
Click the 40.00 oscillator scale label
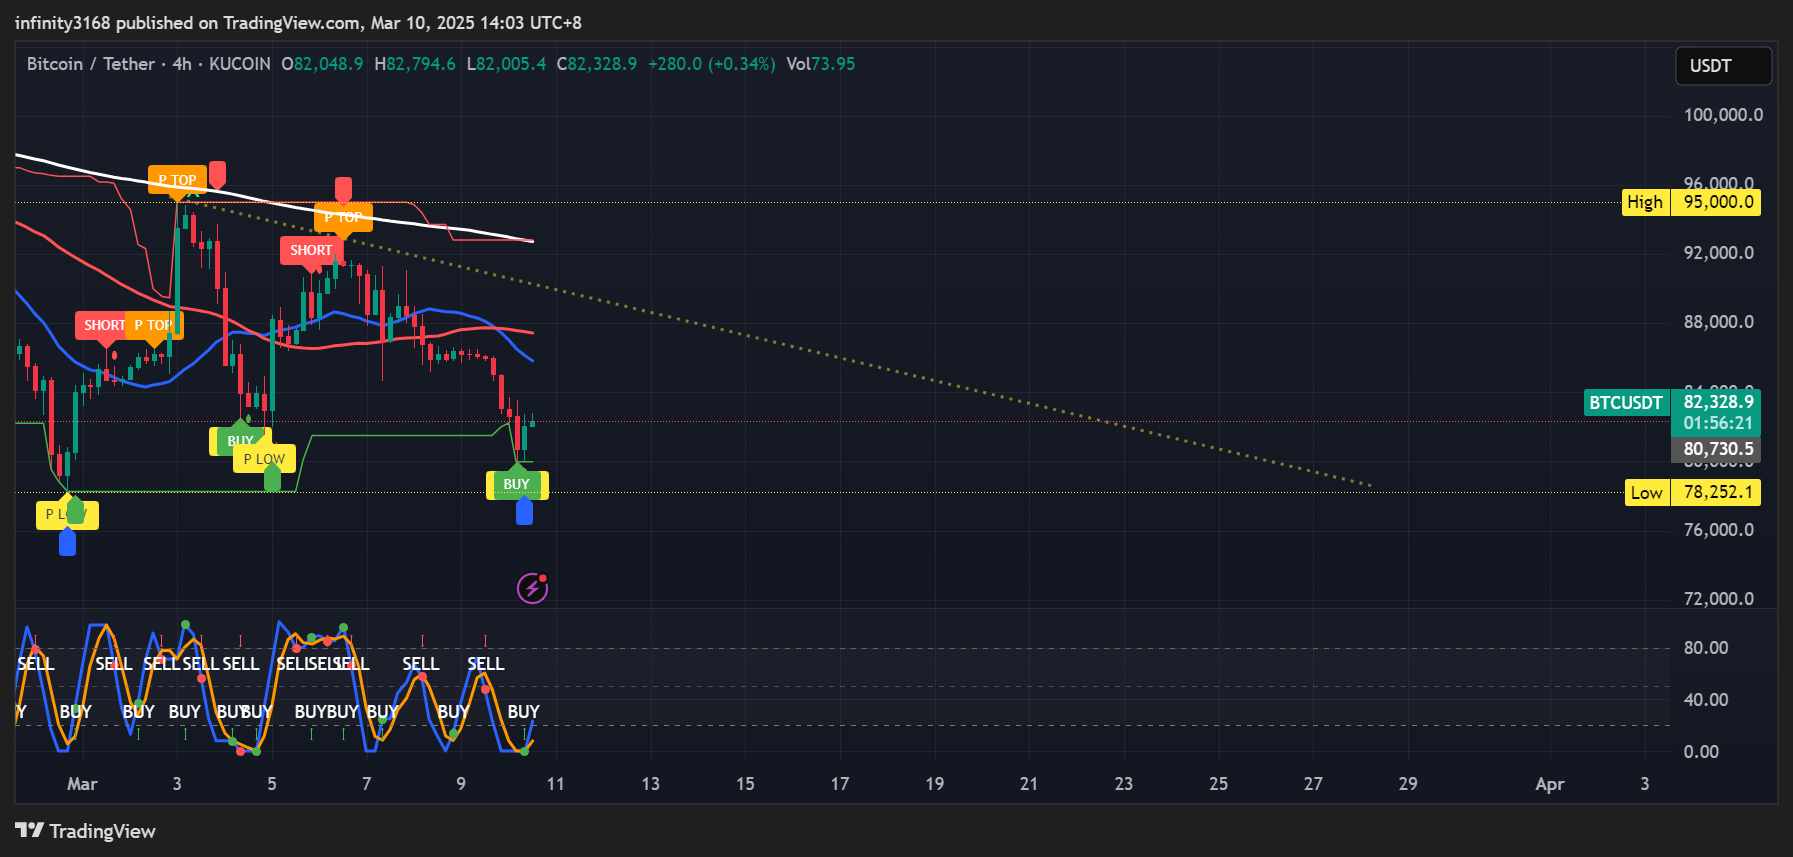[1706, 700]
